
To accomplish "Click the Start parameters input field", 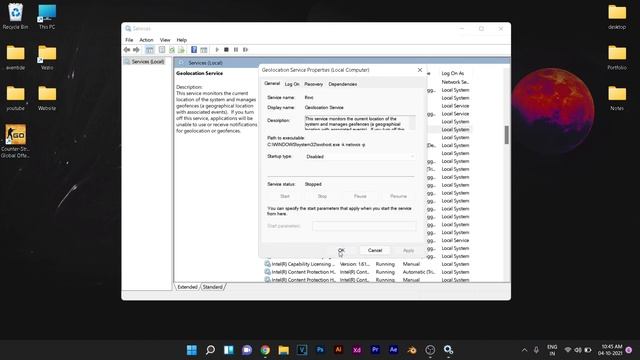I will point(364,226).
